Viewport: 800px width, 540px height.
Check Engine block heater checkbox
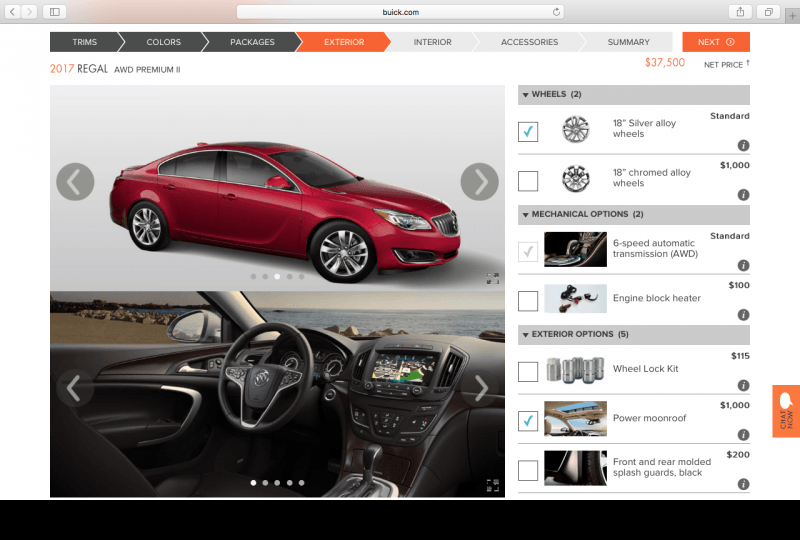click(528, 301)
